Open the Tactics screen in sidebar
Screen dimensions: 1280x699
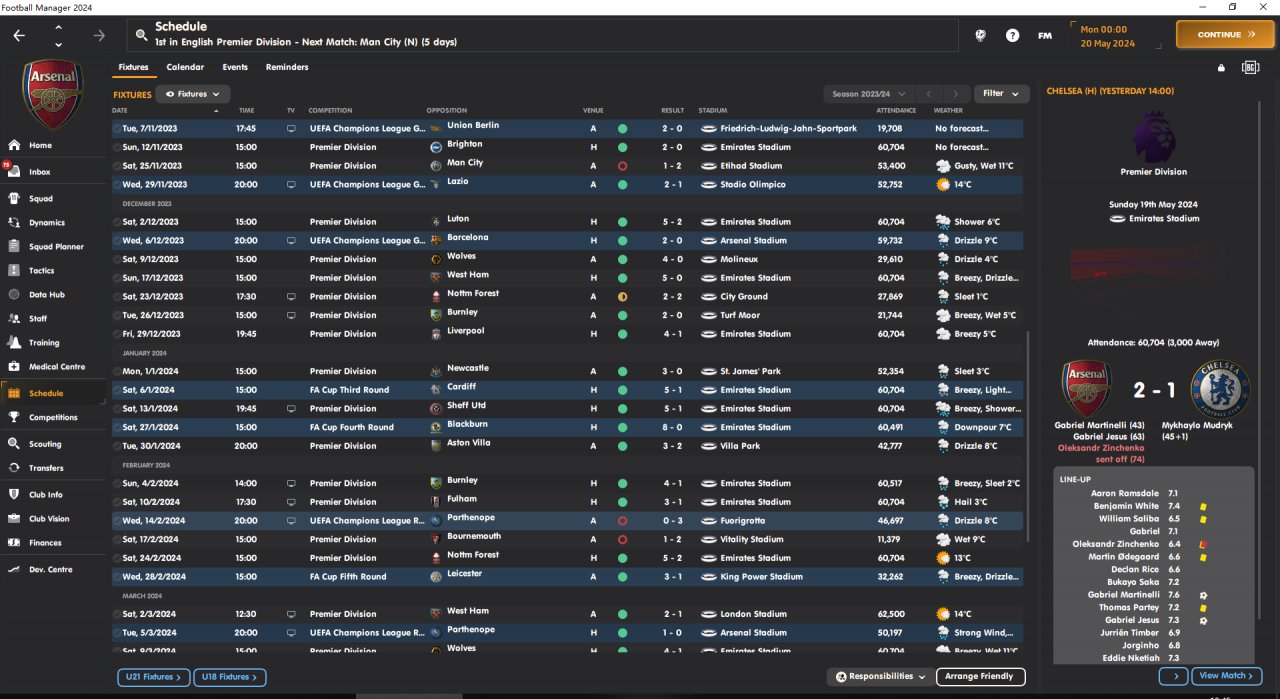coord(41,270)
